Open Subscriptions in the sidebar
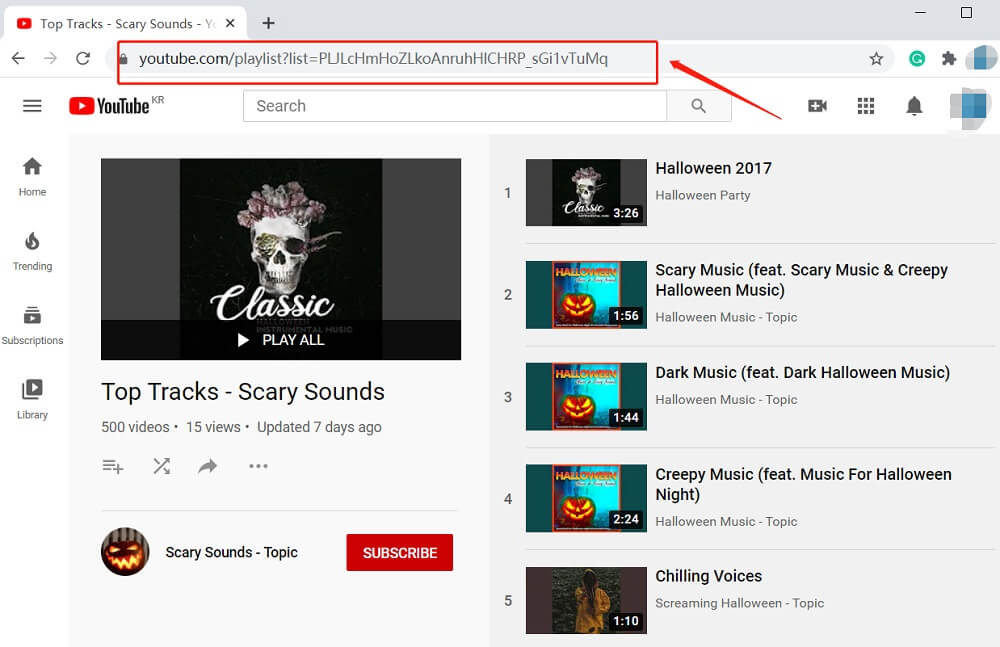 [33, 325]
